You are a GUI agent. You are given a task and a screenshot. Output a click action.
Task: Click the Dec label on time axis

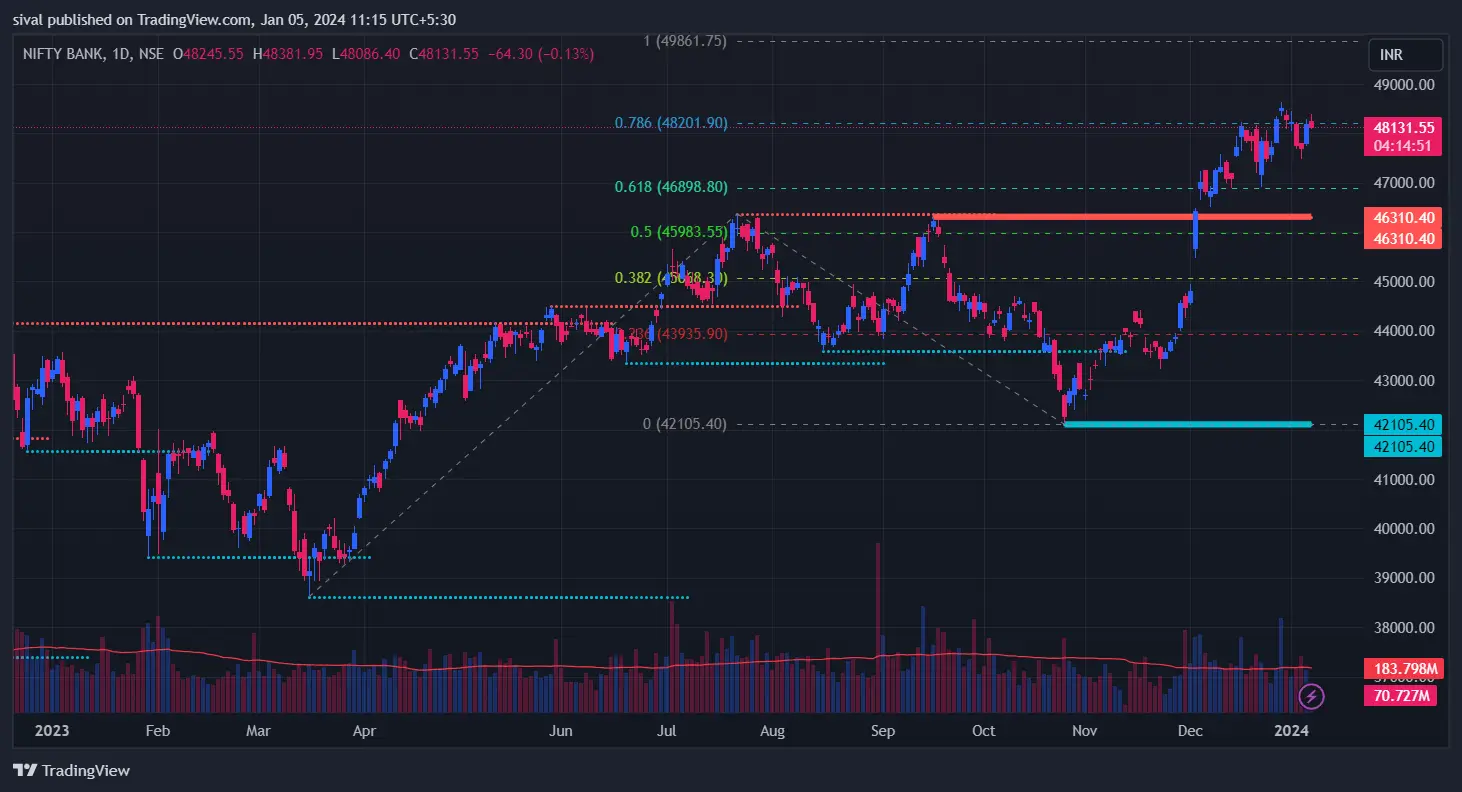point(1190,731)
